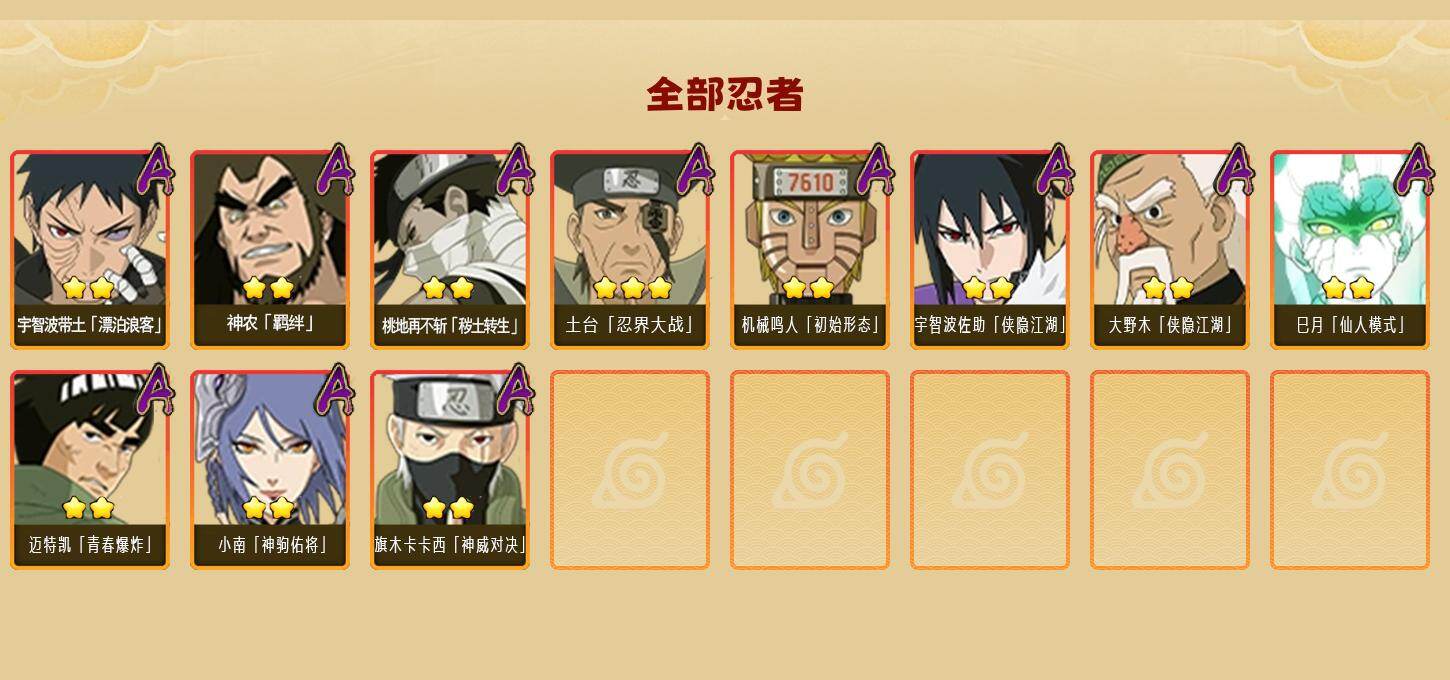Screen dimensions: 1450x680
Task: Pick the 宇智波佐助「侠隐江湖」ninja card
Action: (990, 249)
